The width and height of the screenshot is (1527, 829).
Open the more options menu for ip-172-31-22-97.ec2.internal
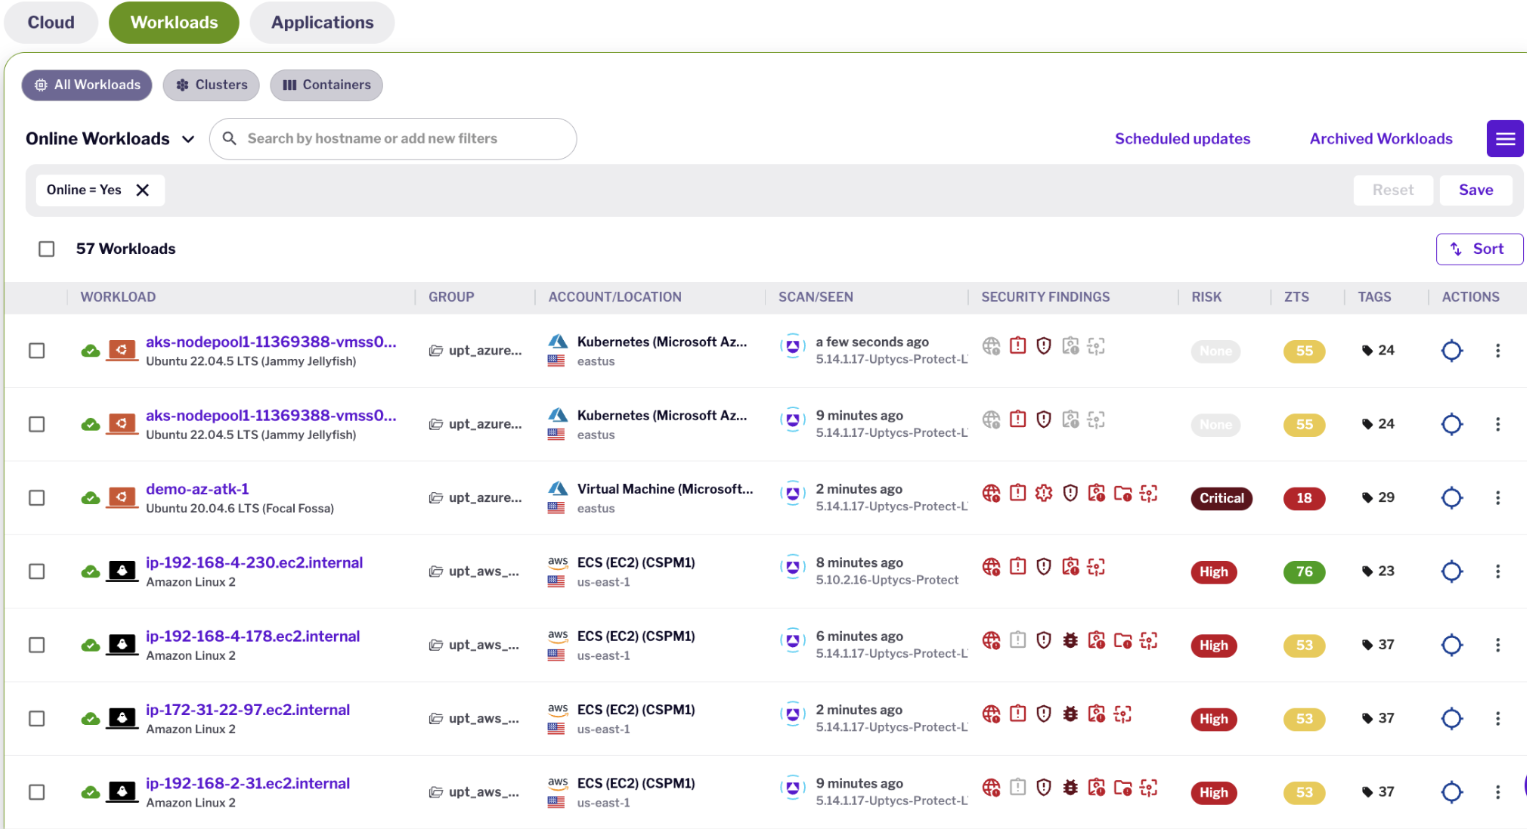click(1498, 718)
